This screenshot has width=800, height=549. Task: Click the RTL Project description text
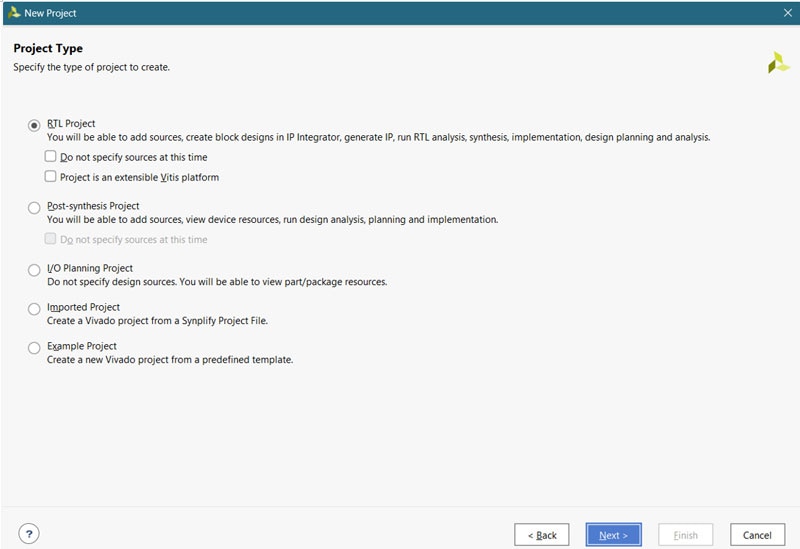click(x=378, y=137)
